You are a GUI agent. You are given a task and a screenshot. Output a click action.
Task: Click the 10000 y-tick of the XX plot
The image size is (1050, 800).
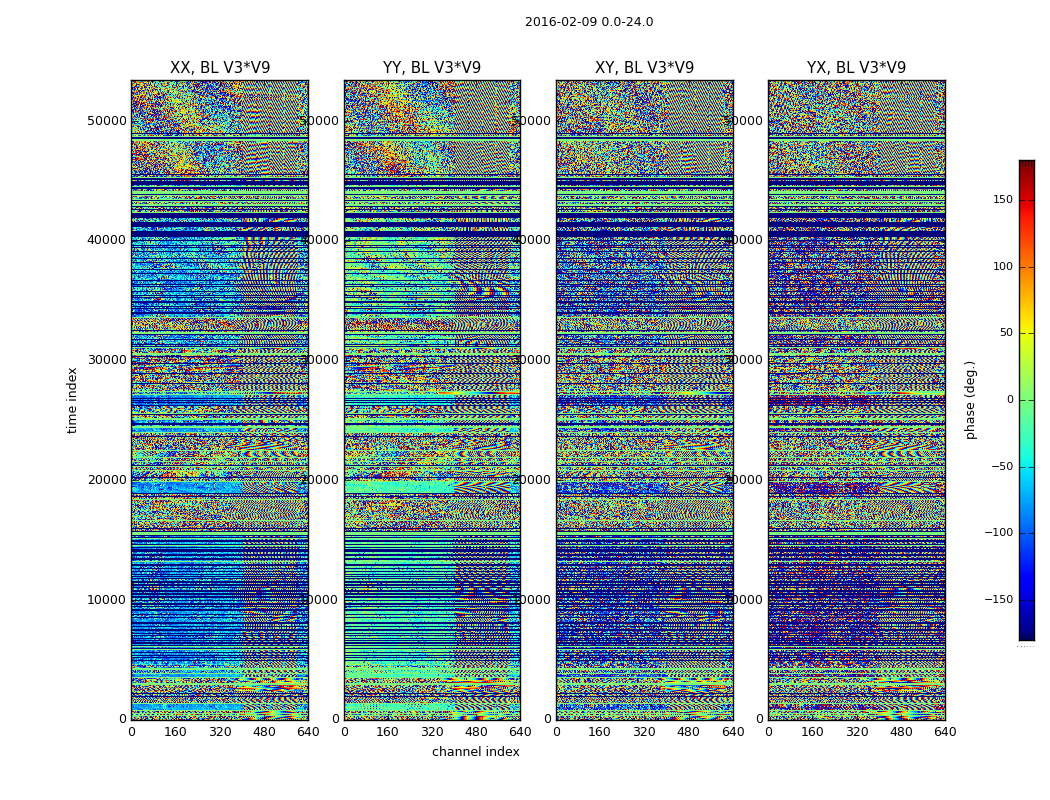(108, 600)
